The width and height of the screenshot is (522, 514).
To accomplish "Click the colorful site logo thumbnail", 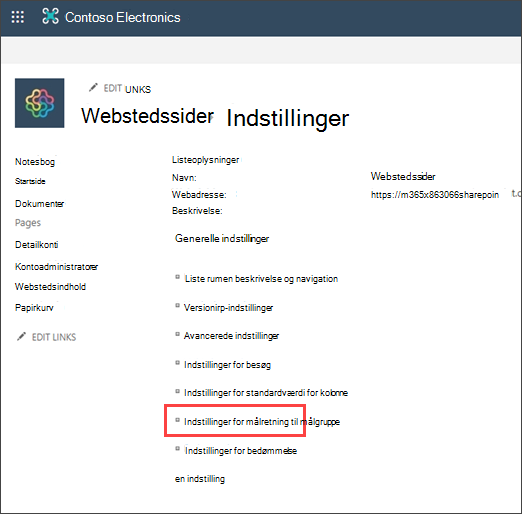I will pos(39,103).
